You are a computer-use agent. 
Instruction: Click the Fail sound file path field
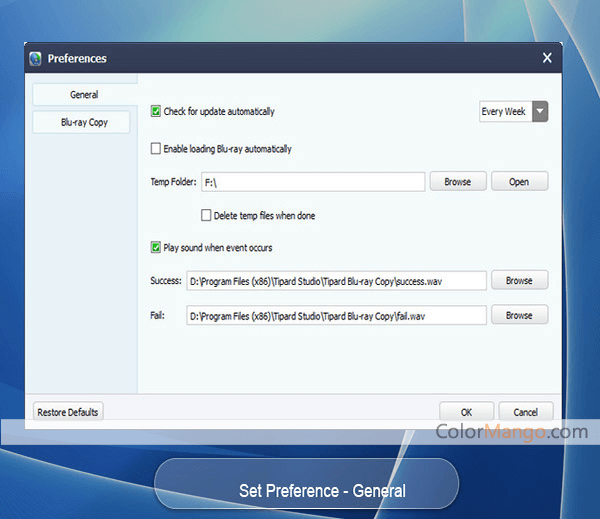tap(336, 316)
